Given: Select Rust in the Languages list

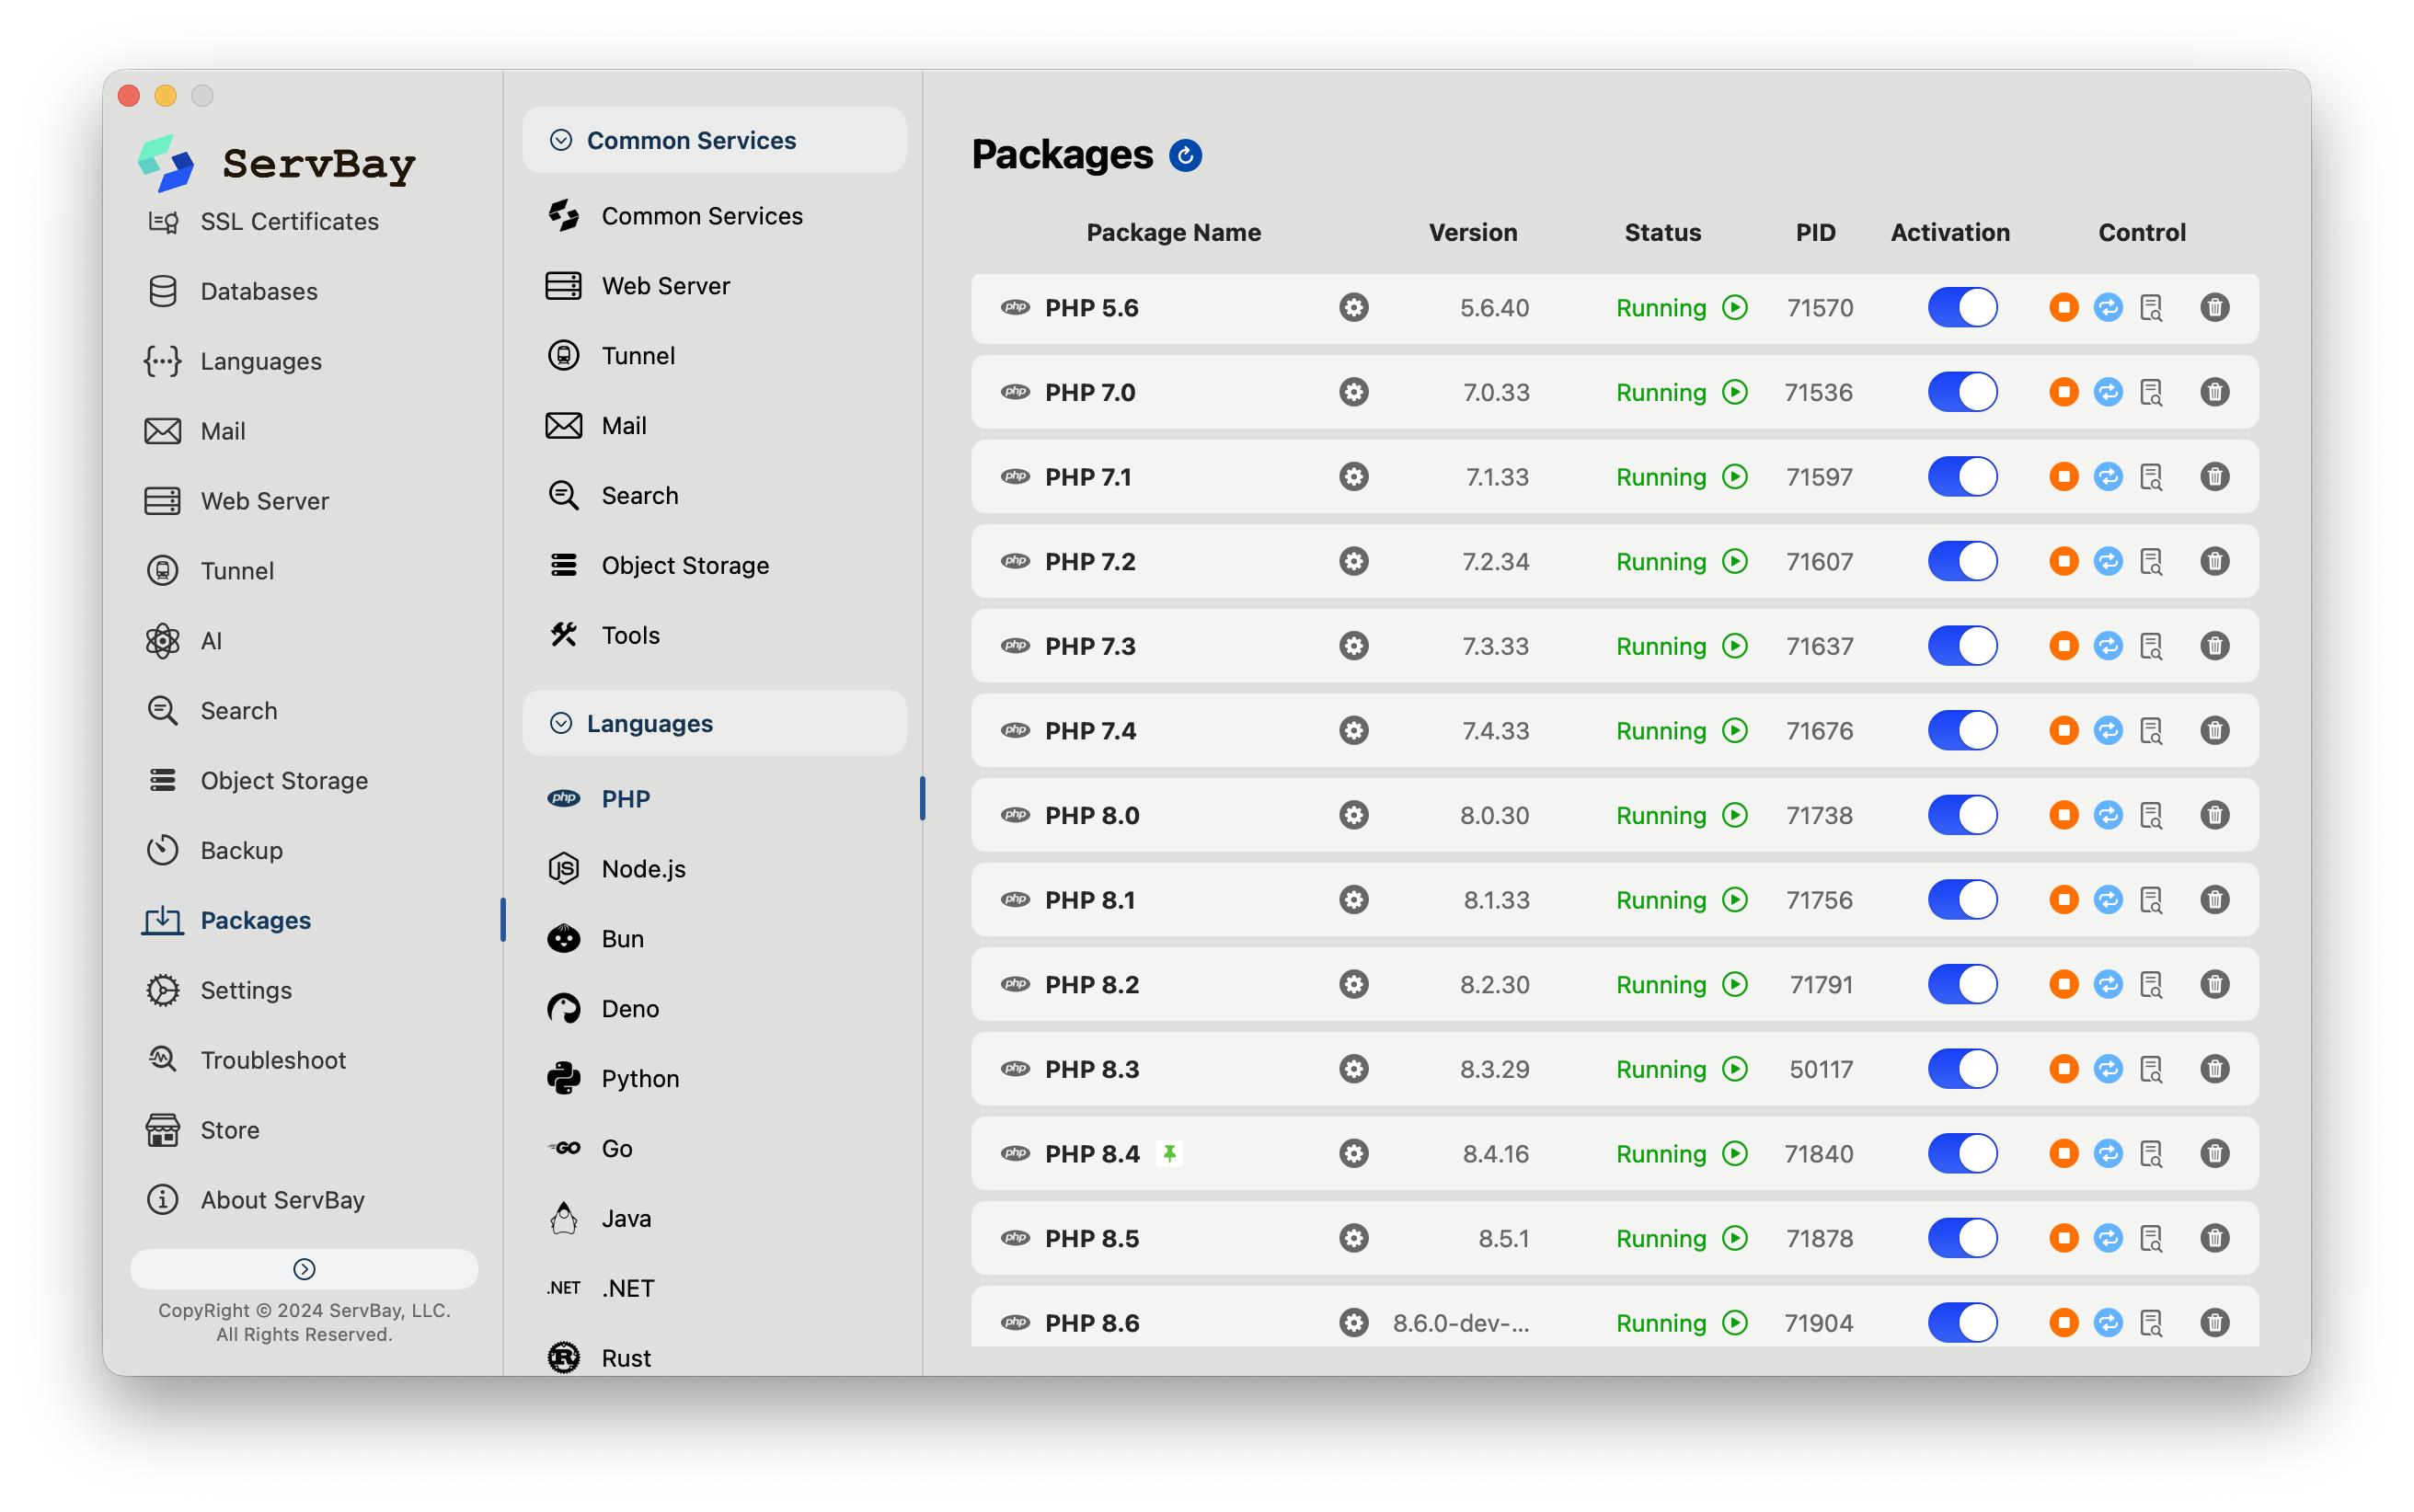Looking at the screenshot, I should click(x=599, y=1358).
